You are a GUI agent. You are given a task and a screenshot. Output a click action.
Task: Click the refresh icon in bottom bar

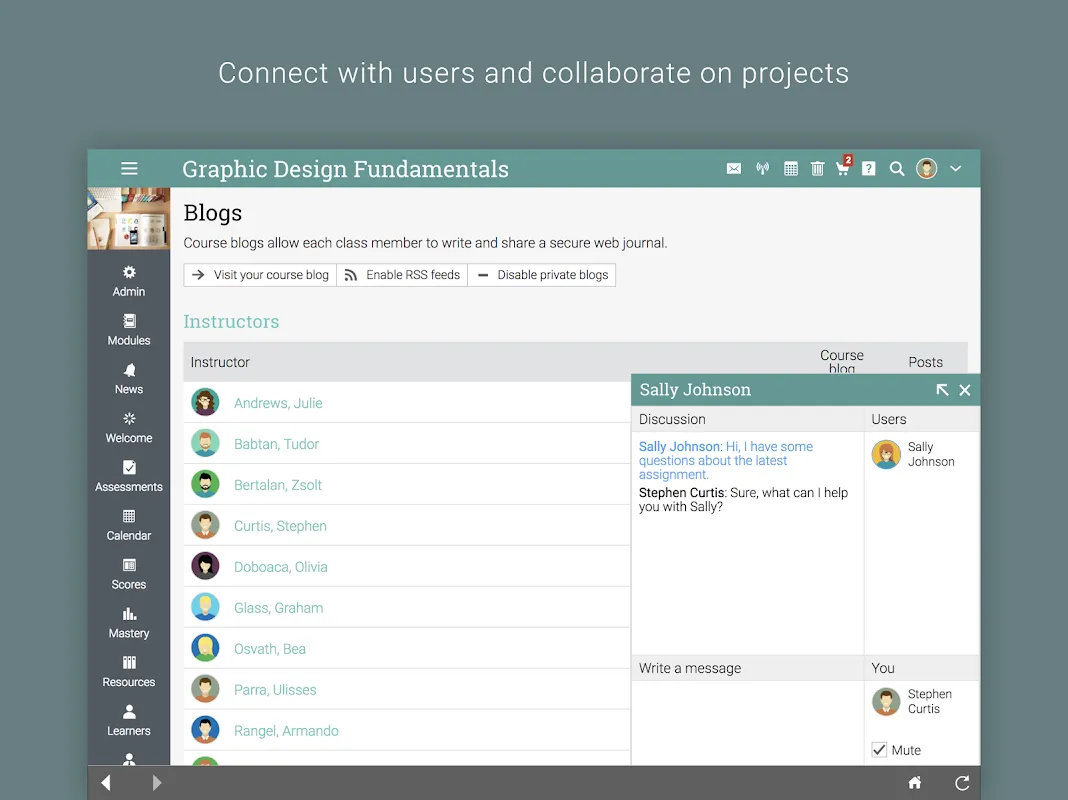962,783
